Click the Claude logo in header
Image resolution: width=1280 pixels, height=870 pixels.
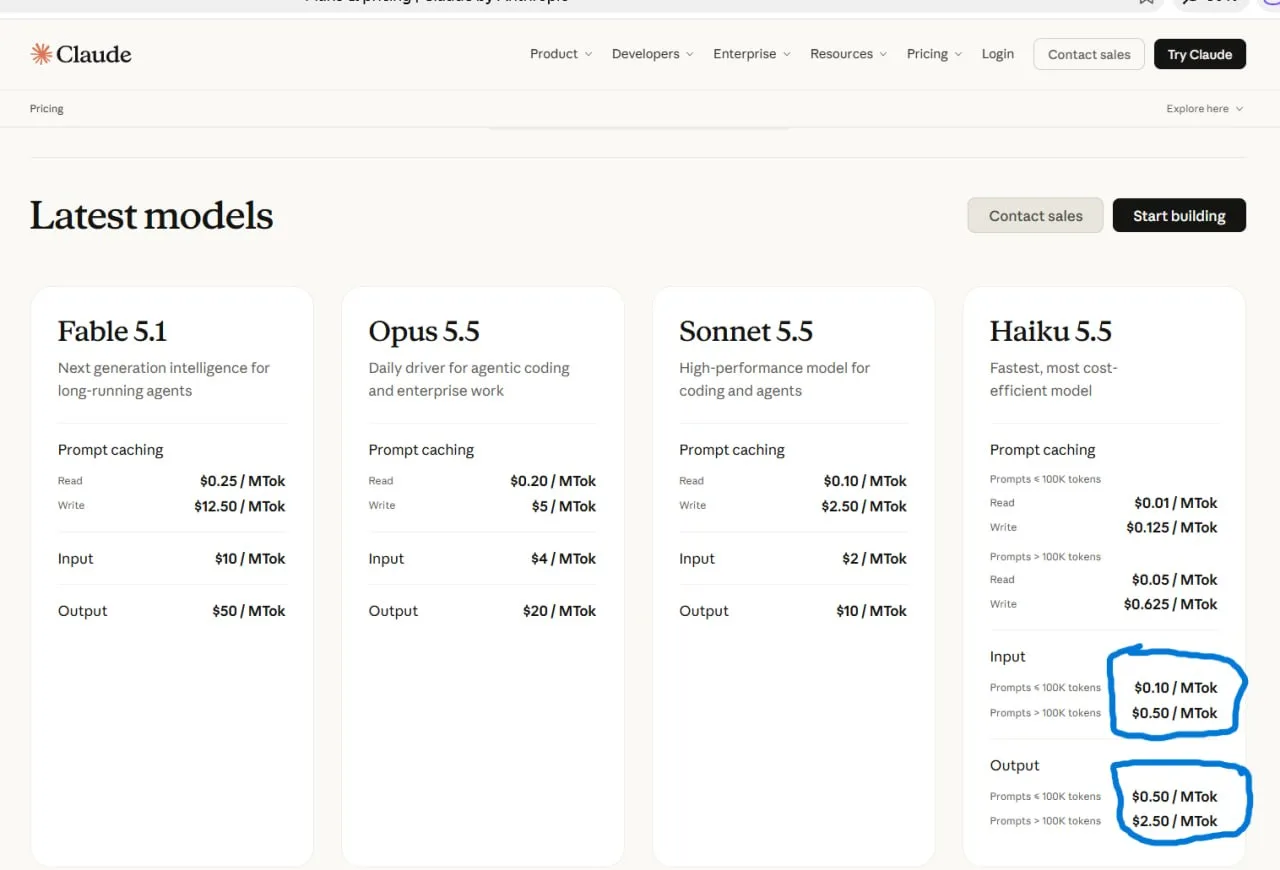point(81,54)
